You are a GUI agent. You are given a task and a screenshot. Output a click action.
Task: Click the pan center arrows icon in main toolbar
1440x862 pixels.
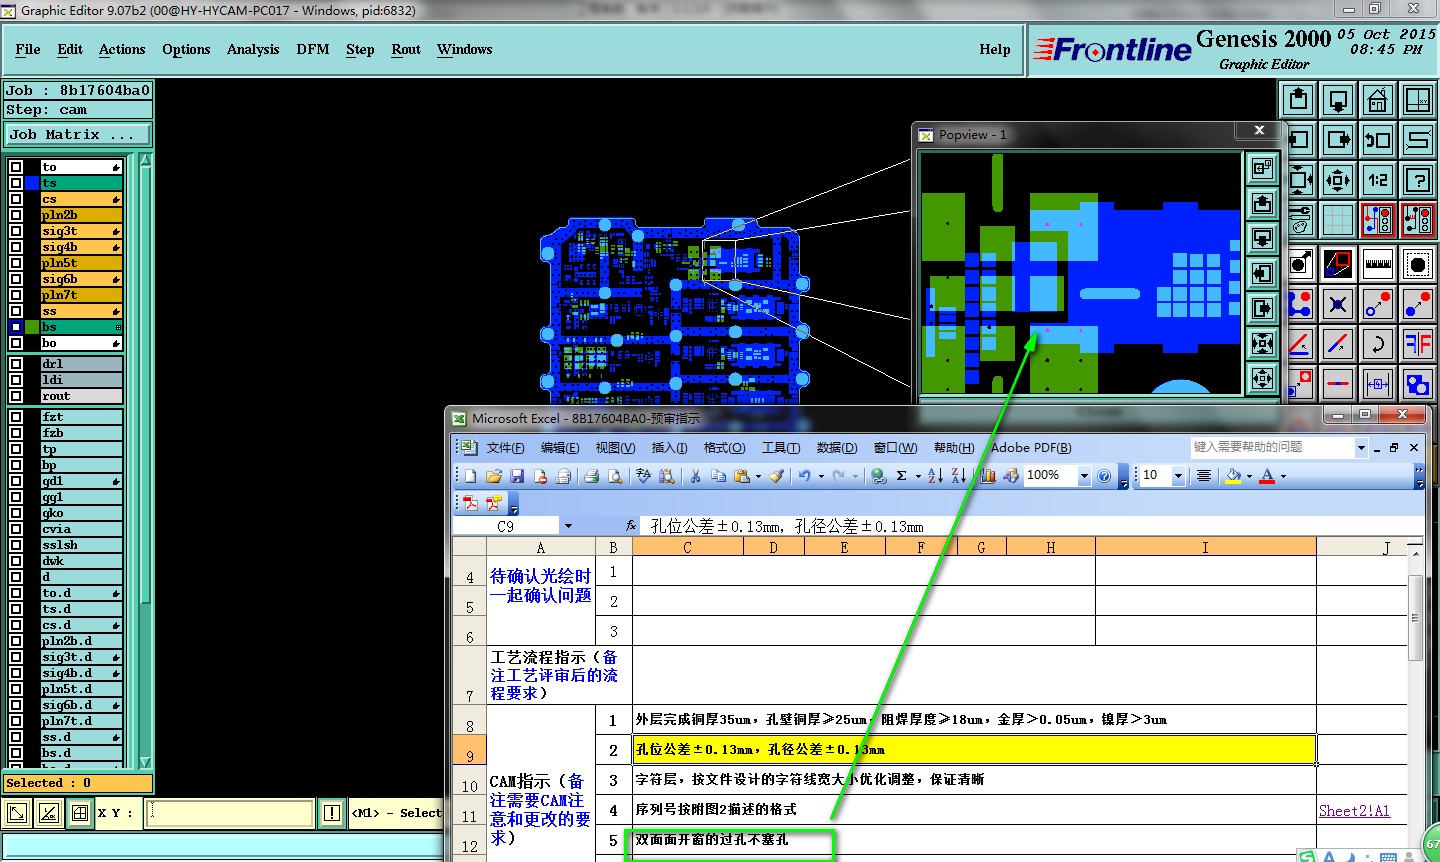(x=1338, y=180)
